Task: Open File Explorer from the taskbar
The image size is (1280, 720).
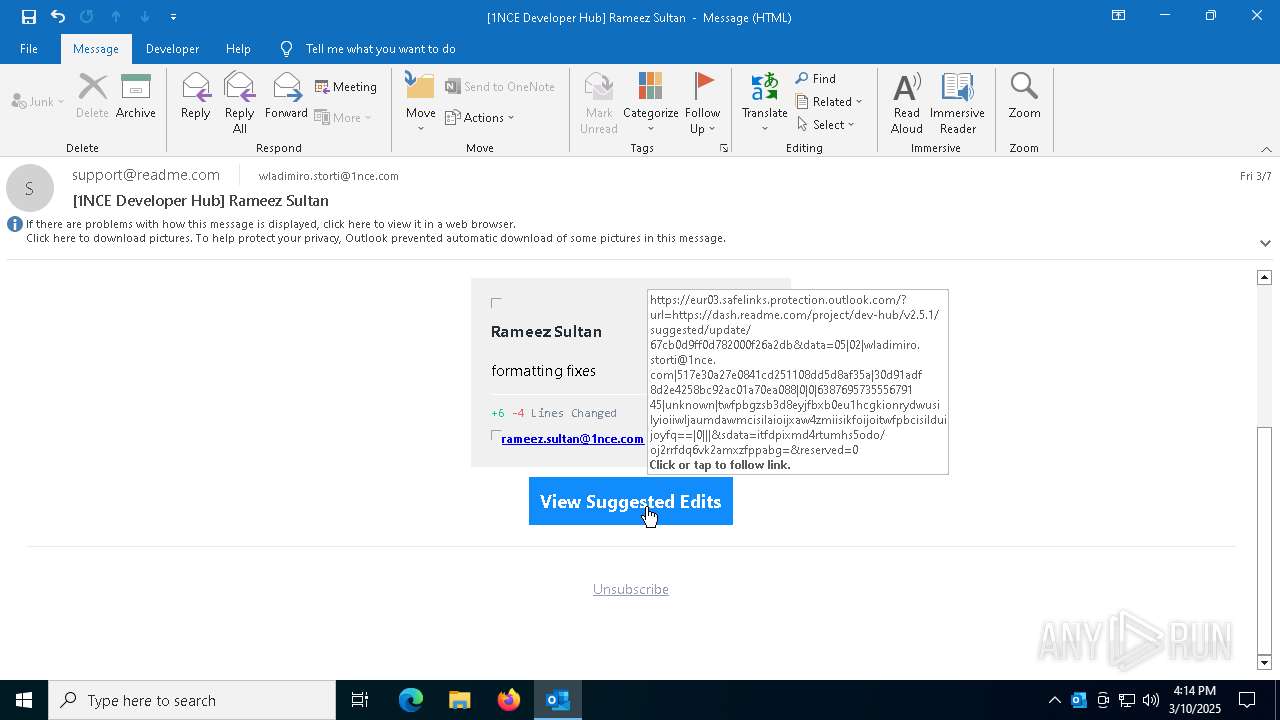Action: 459,700
